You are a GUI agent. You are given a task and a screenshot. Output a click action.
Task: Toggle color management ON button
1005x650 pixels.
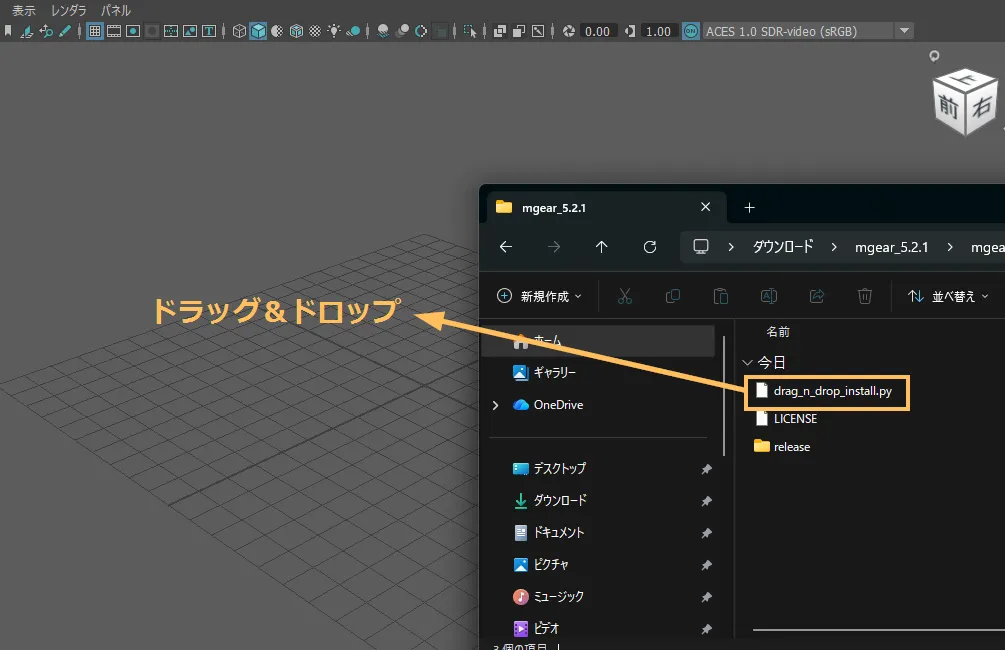690,31
